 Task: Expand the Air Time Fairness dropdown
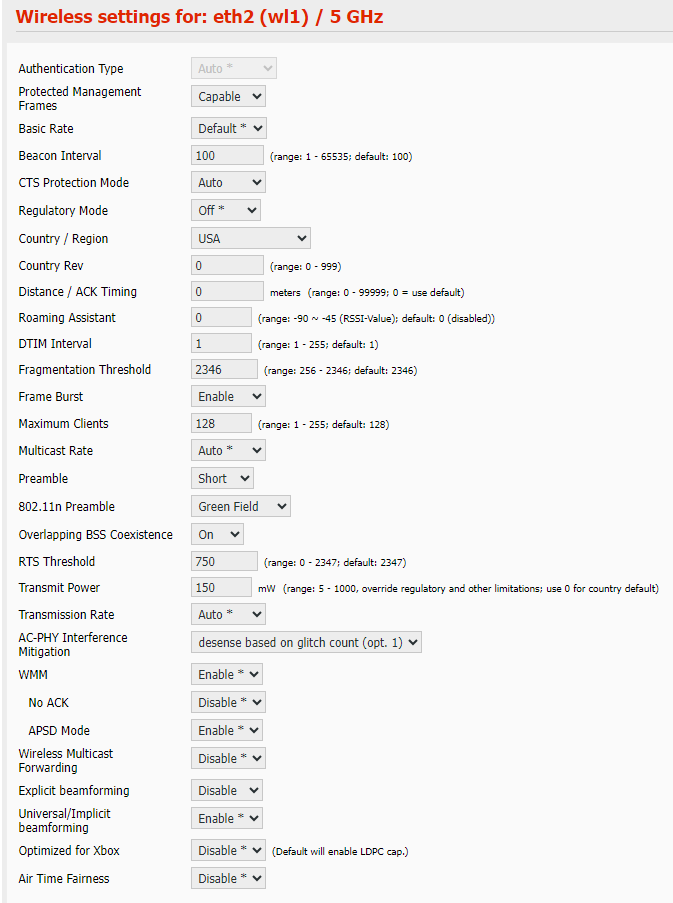pyautogui.click(x=228, y=879)
